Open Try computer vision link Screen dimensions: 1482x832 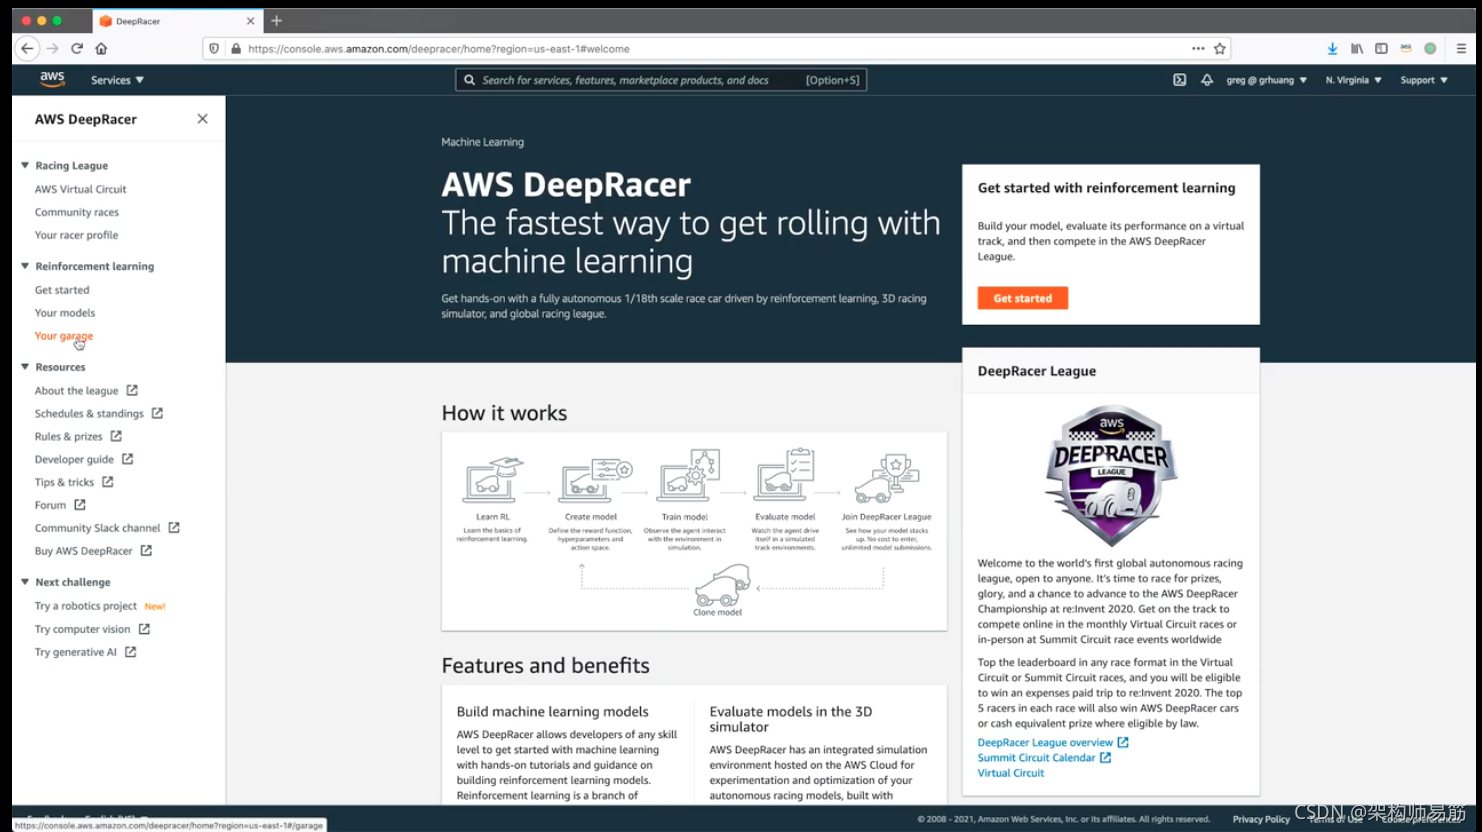pos(83,629)
